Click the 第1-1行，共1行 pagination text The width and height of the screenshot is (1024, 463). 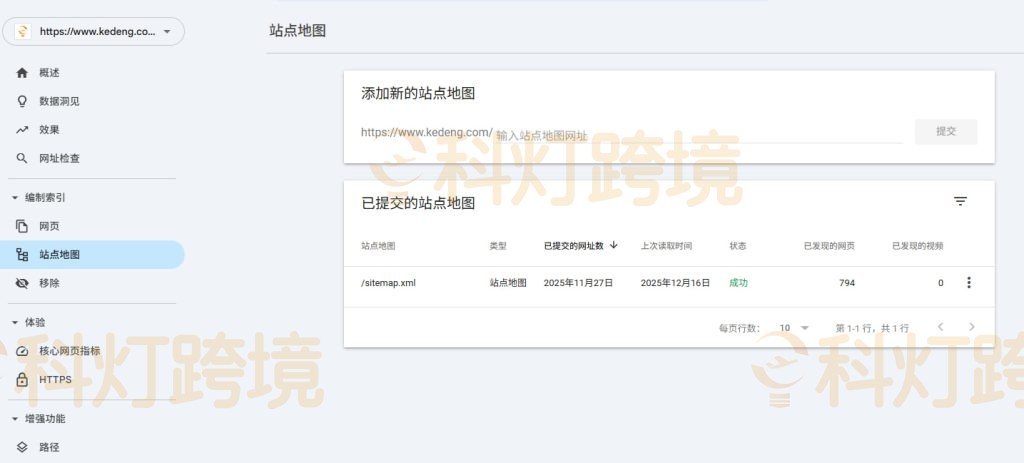[x=872, y=328]
